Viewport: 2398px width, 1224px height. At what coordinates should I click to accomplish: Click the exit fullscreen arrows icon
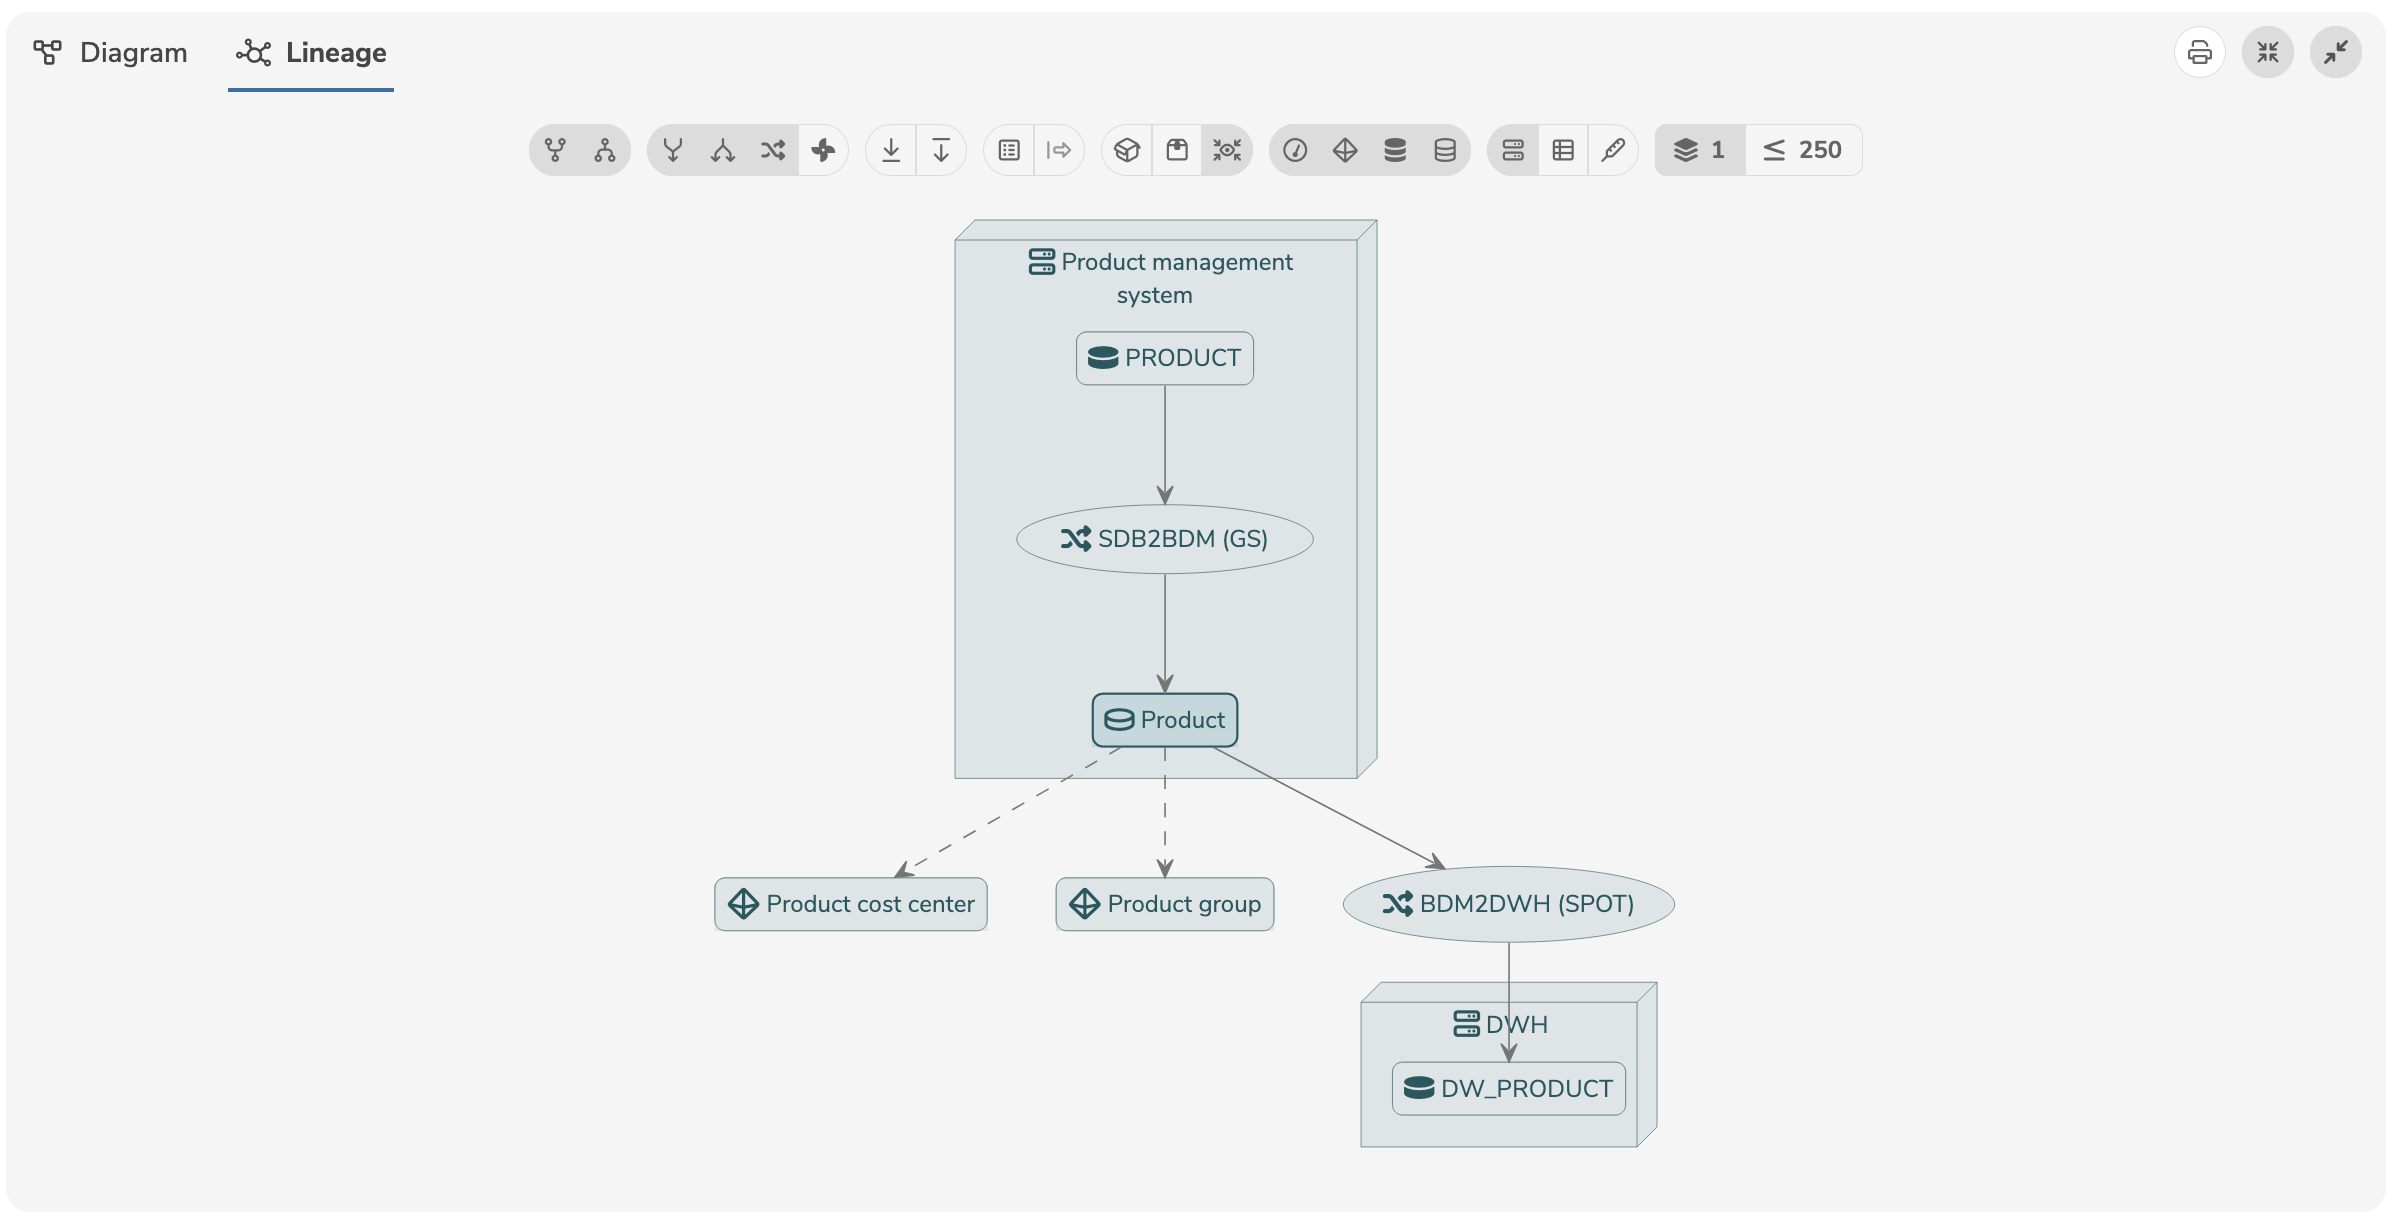pos(2335,52)
